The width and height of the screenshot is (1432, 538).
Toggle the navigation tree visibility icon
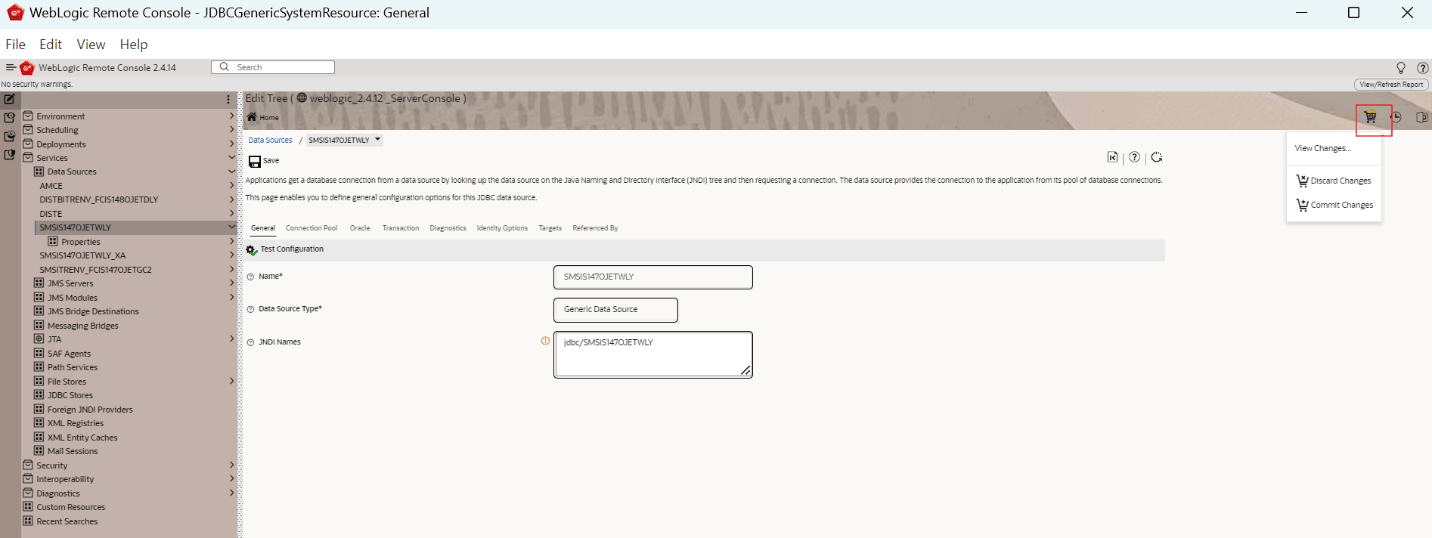click(1422, 117)
